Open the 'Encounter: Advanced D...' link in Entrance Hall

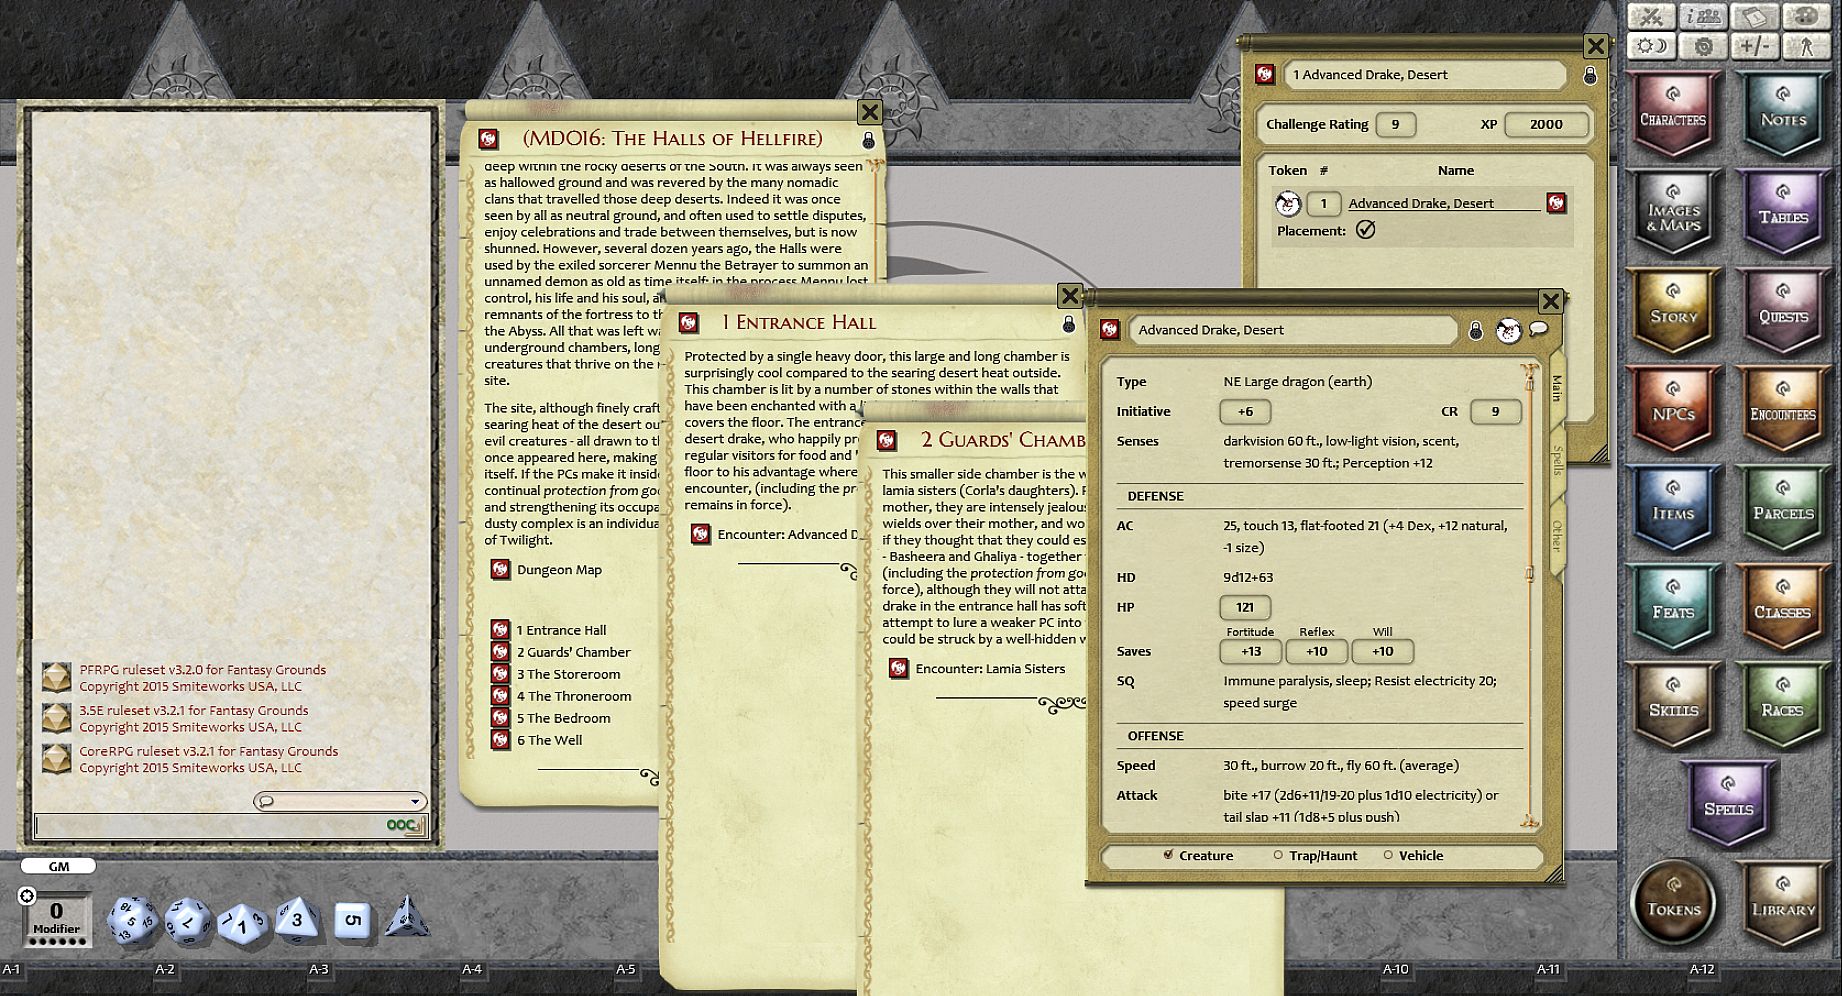click(701, 535)
